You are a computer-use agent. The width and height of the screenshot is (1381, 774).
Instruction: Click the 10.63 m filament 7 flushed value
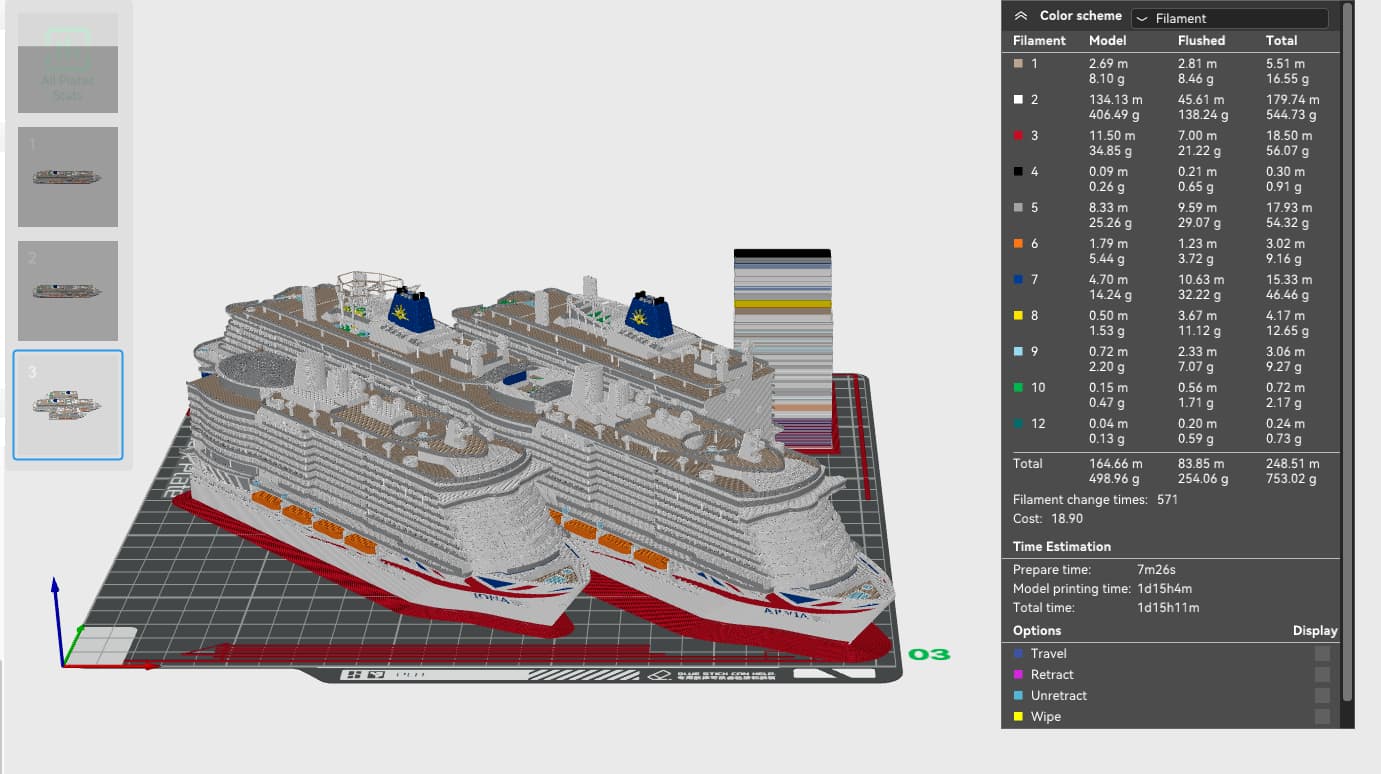coord(1201,279)
